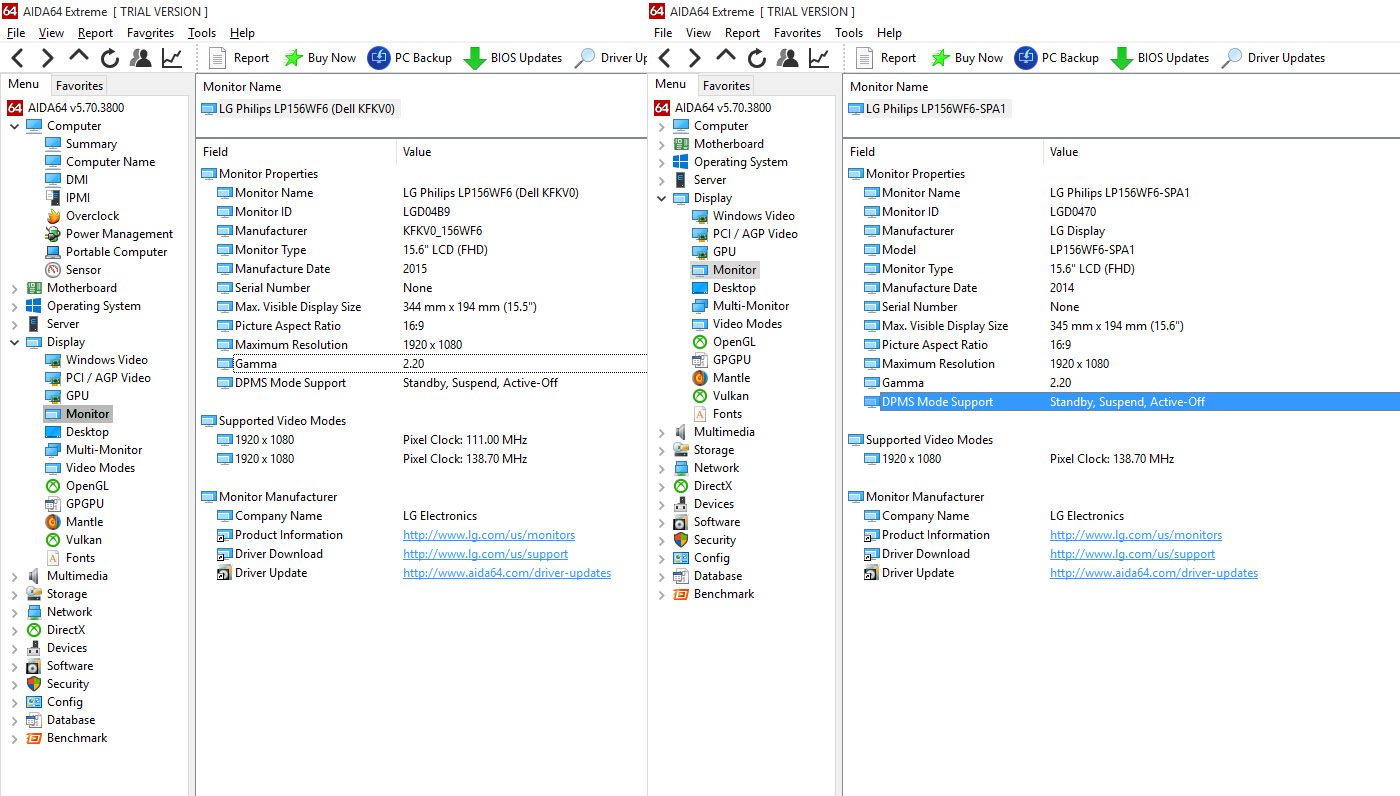Open aida64 driver-updates link in right window
The image size is (1400, 796).
[1154, 573]
